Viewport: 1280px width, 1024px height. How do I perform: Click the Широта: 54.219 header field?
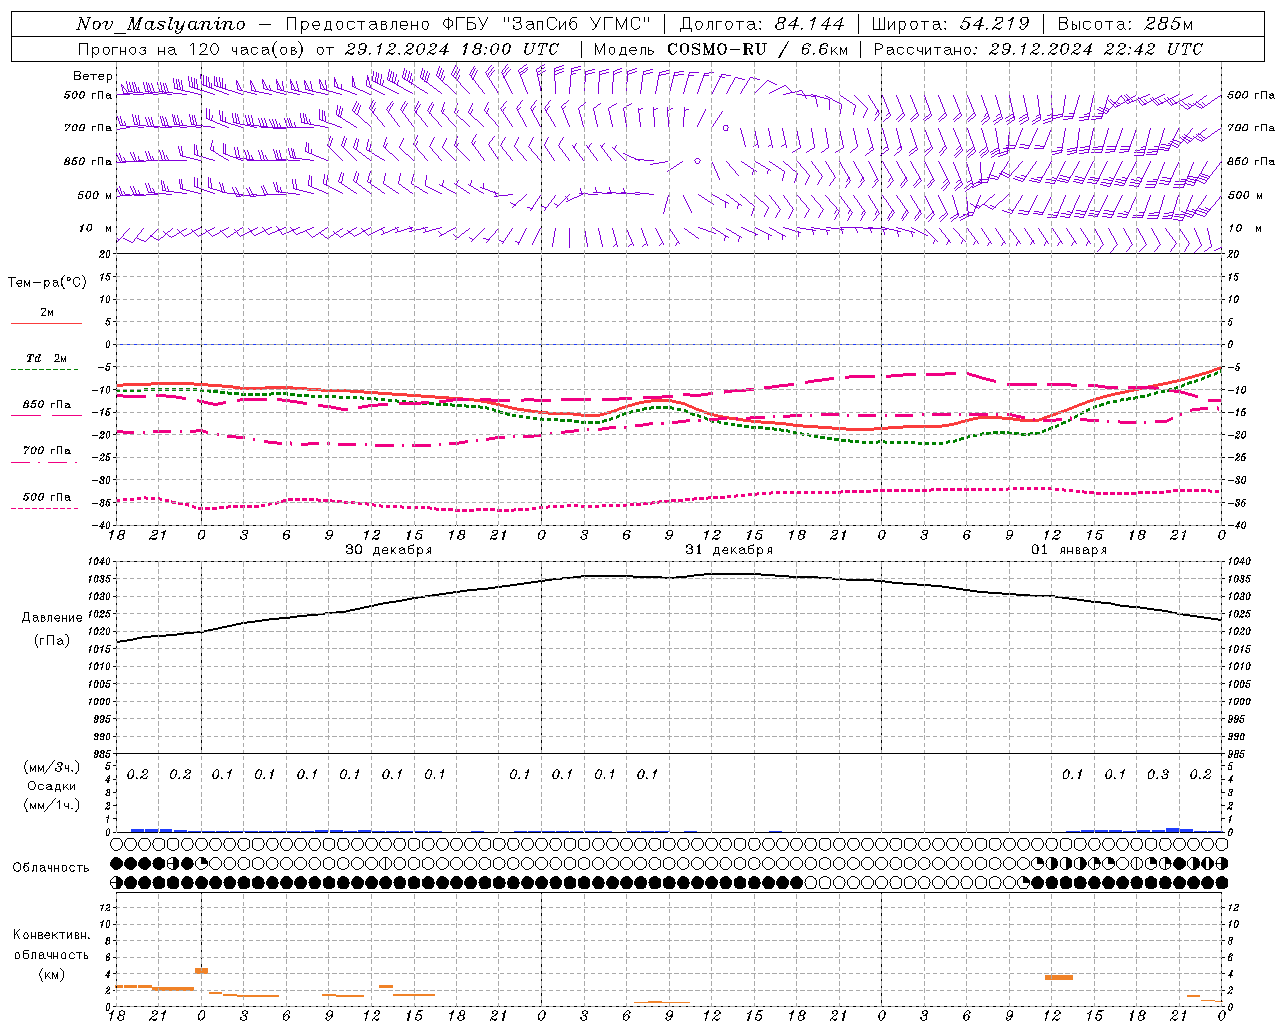click(x=950, y=24)
